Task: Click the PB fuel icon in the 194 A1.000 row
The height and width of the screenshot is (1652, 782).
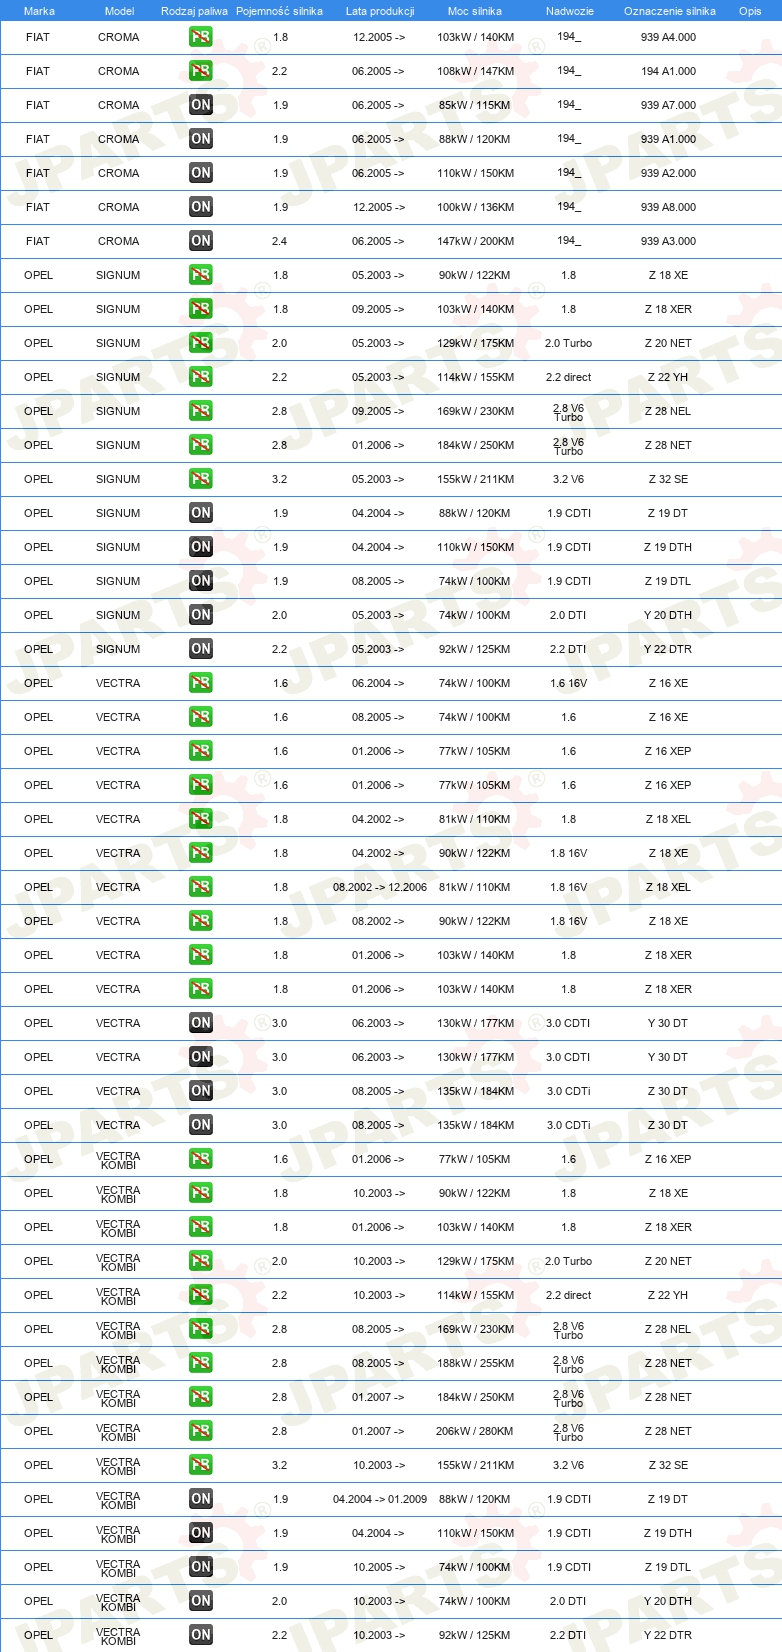Action: point(201,71)
